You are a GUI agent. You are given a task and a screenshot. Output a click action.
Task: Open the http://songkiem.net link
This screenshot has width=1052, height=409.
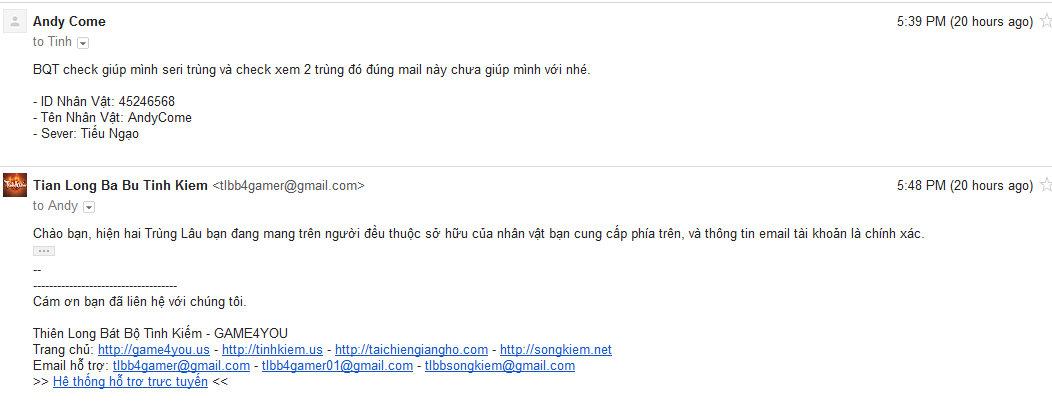tap(556, 349)
